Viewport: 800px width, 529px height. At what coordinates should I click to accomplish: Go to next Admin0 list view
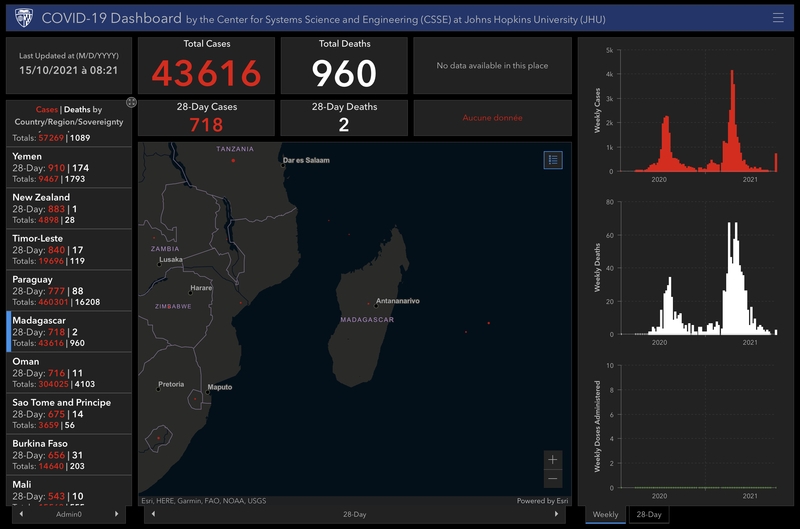tap(117, 514)
